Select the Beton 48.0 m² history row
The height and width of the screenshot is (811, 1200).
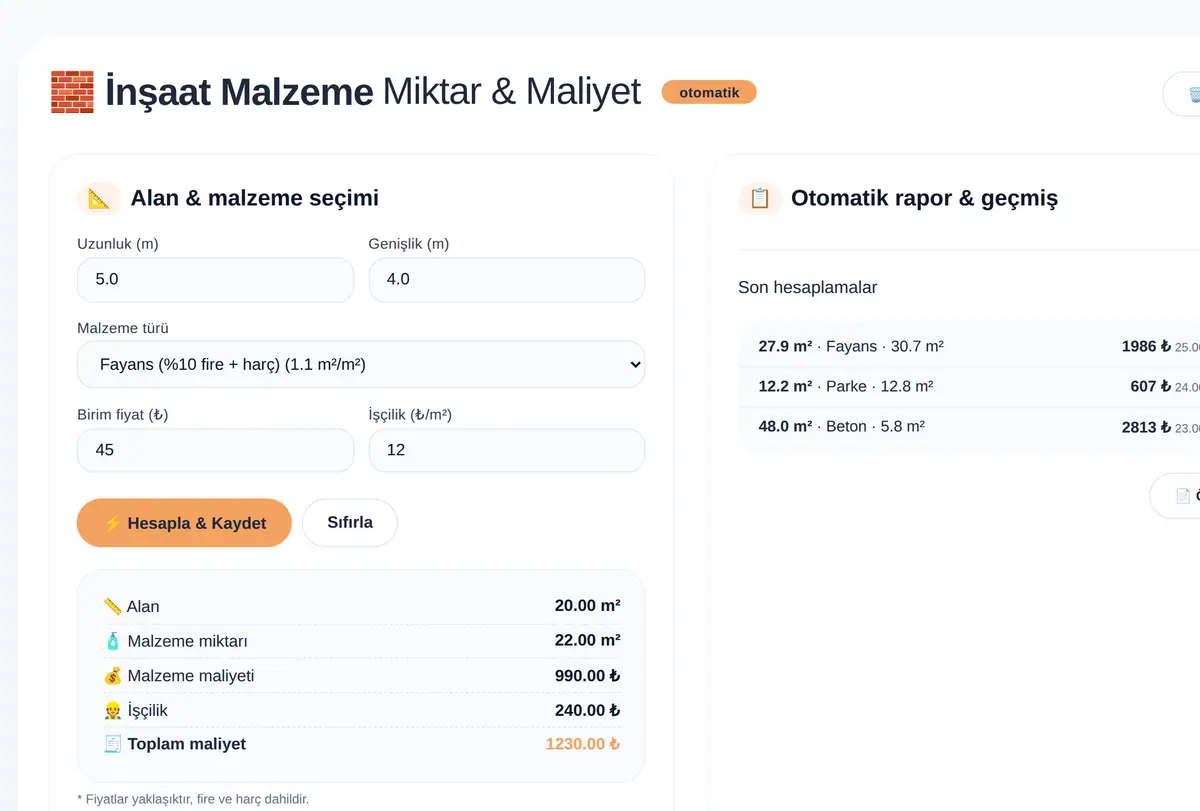click(969, 426)
